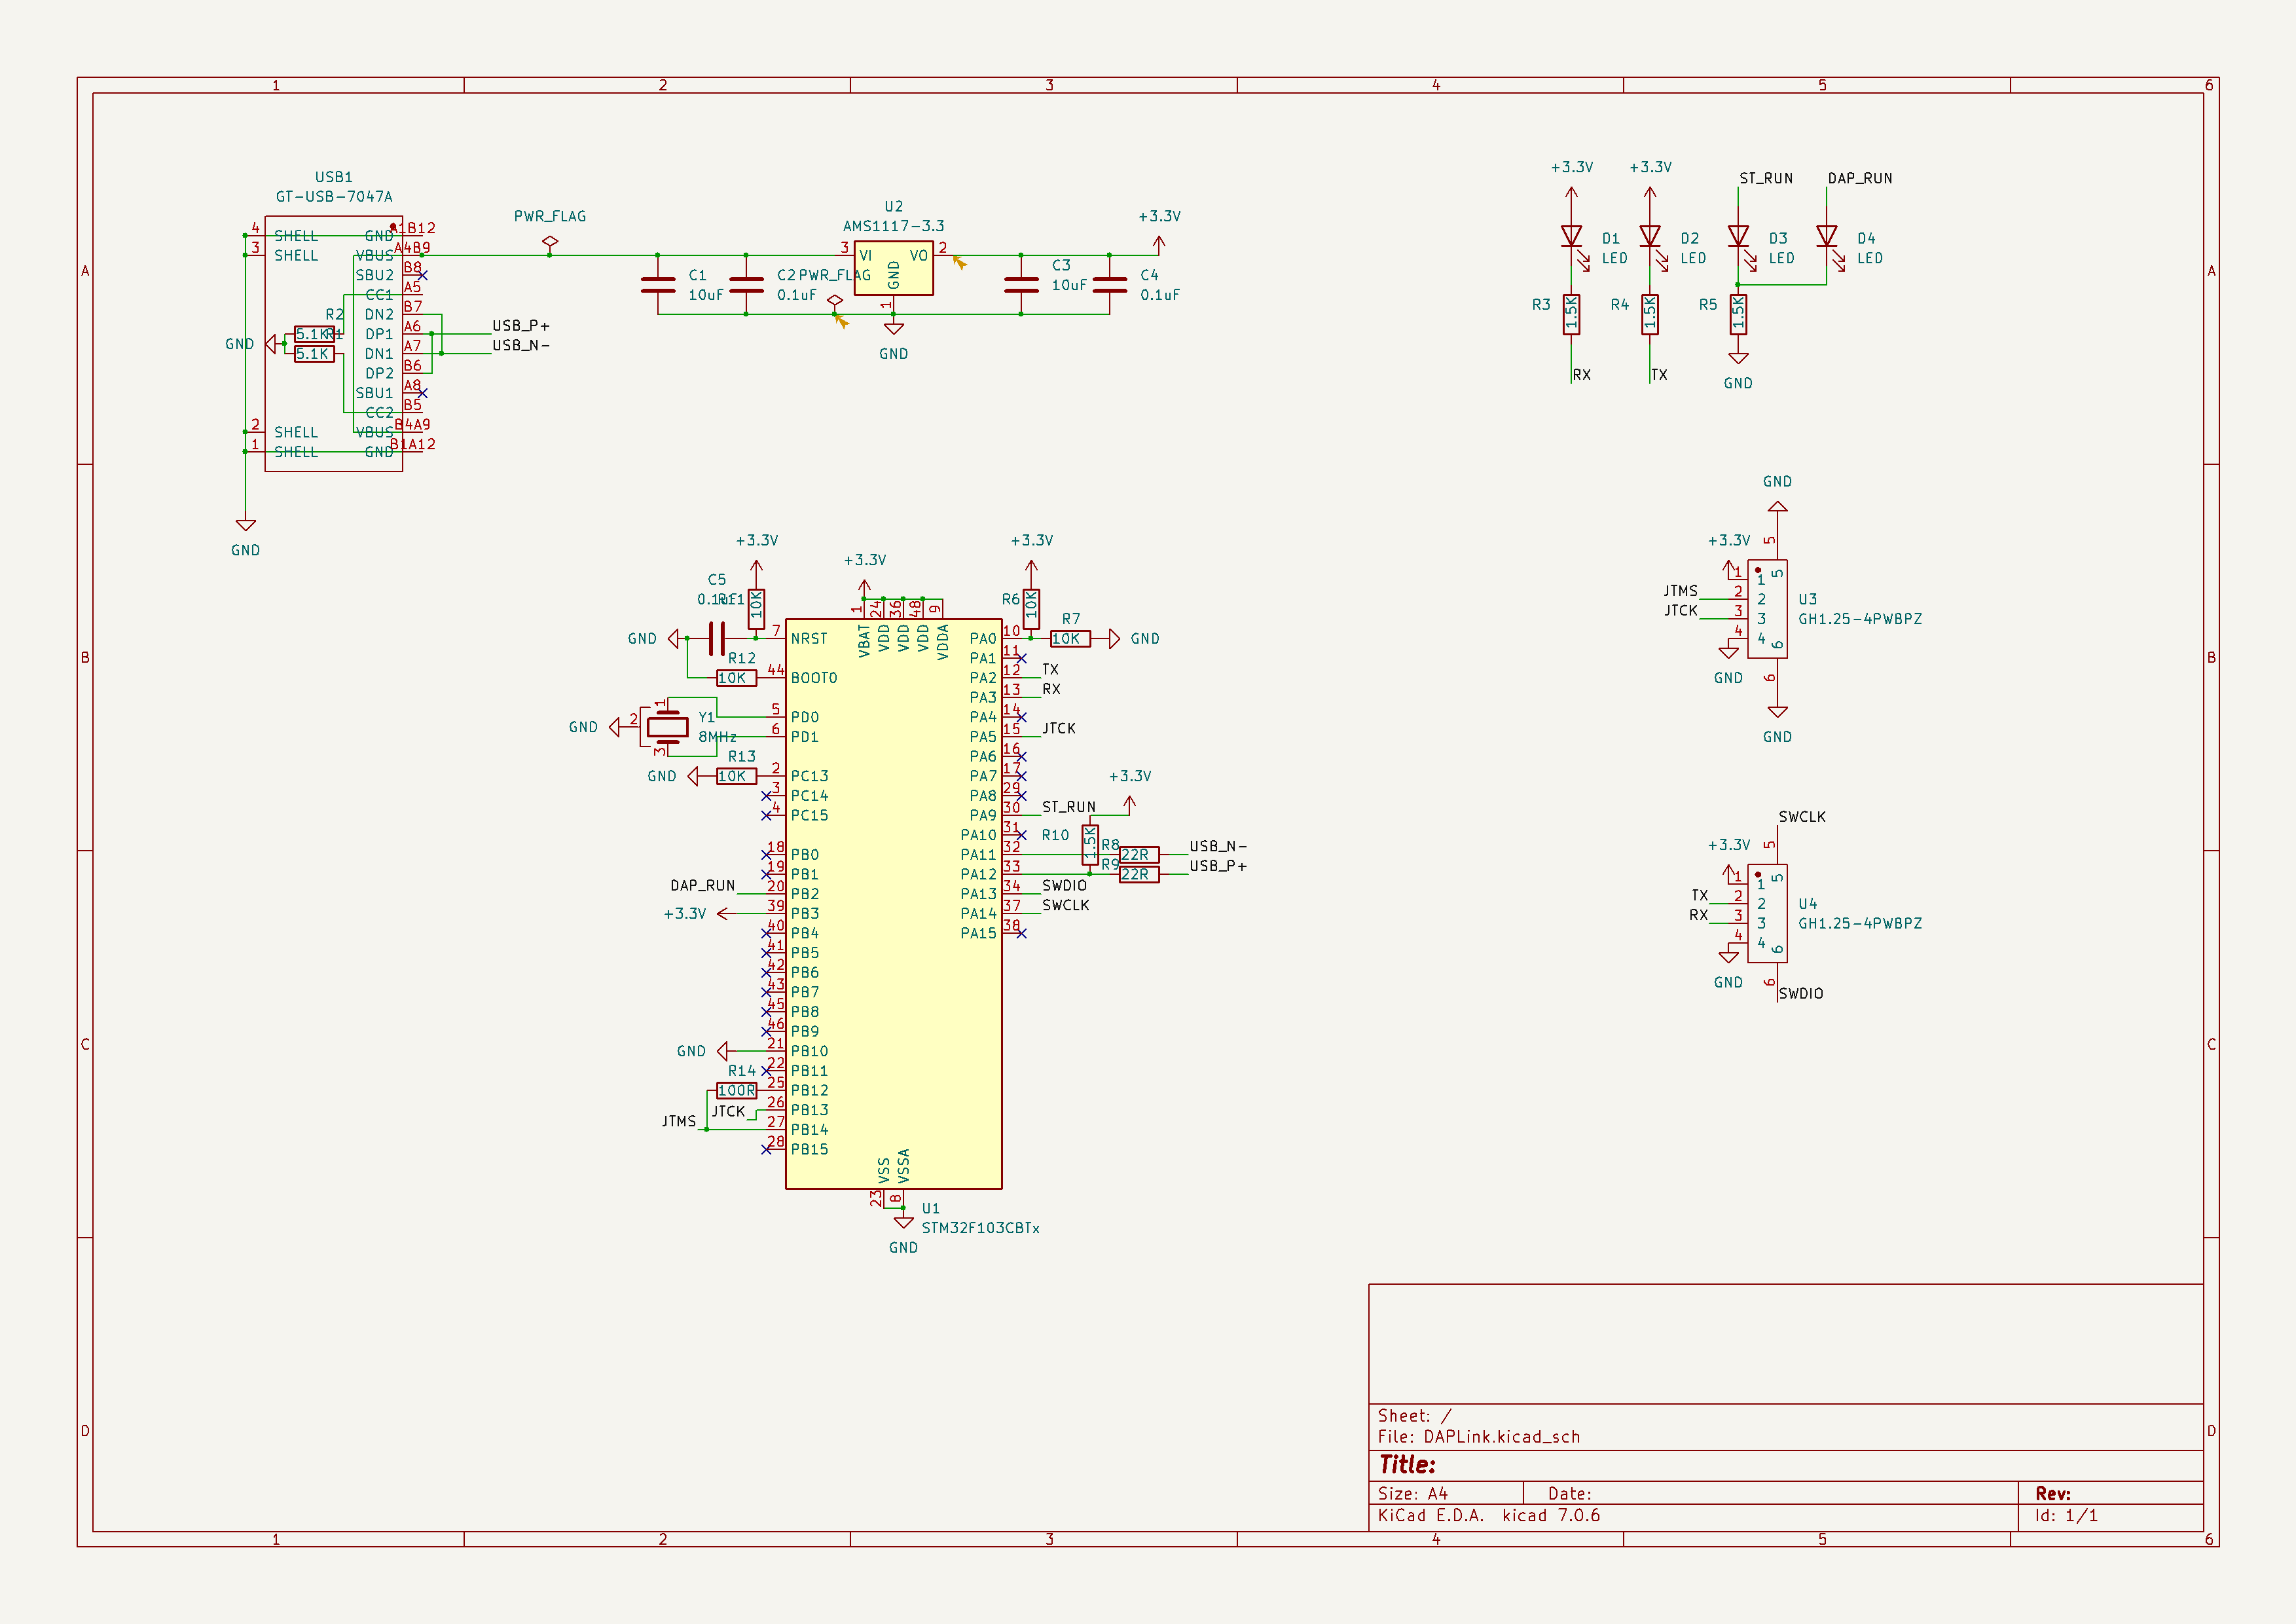Select capacitor C2 0.1uF symbol
This screenshot has width=2296, height=1624.
pyautogui.click(x=746, y=285)
